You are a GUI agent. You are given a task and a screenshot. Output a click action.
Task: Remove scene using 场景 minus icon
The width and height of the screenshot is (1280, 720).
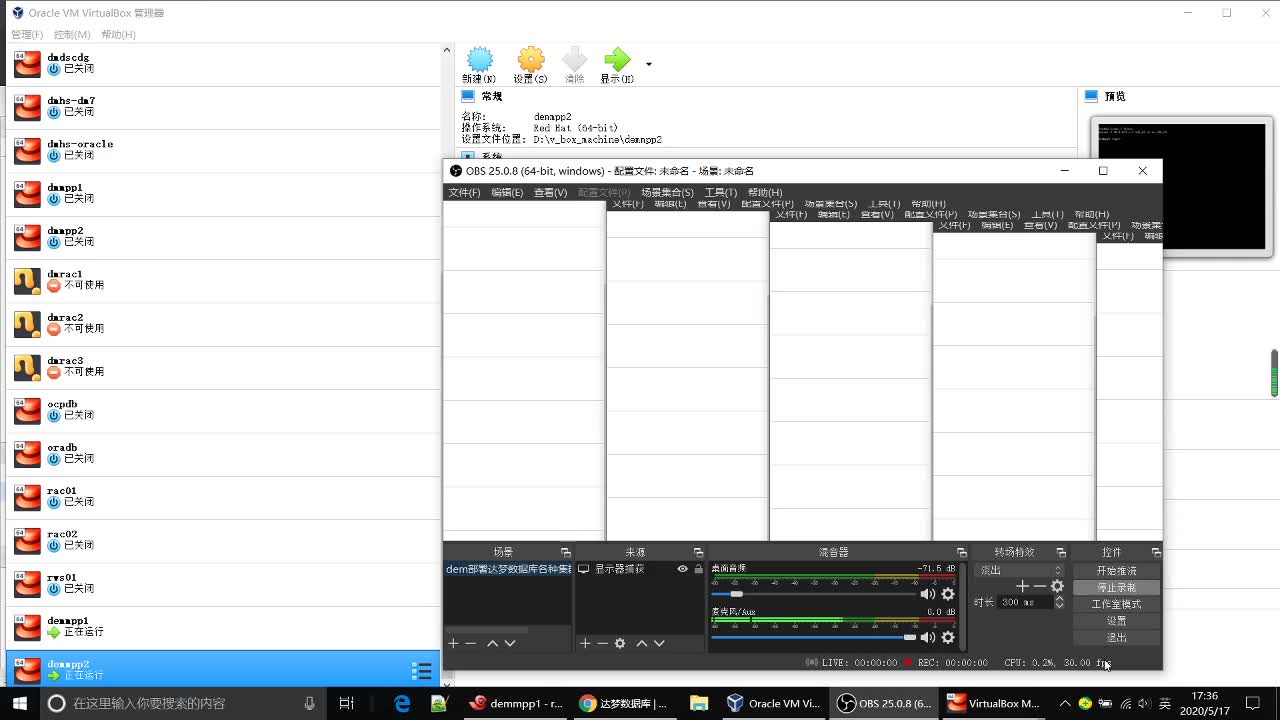coord(470,643)
